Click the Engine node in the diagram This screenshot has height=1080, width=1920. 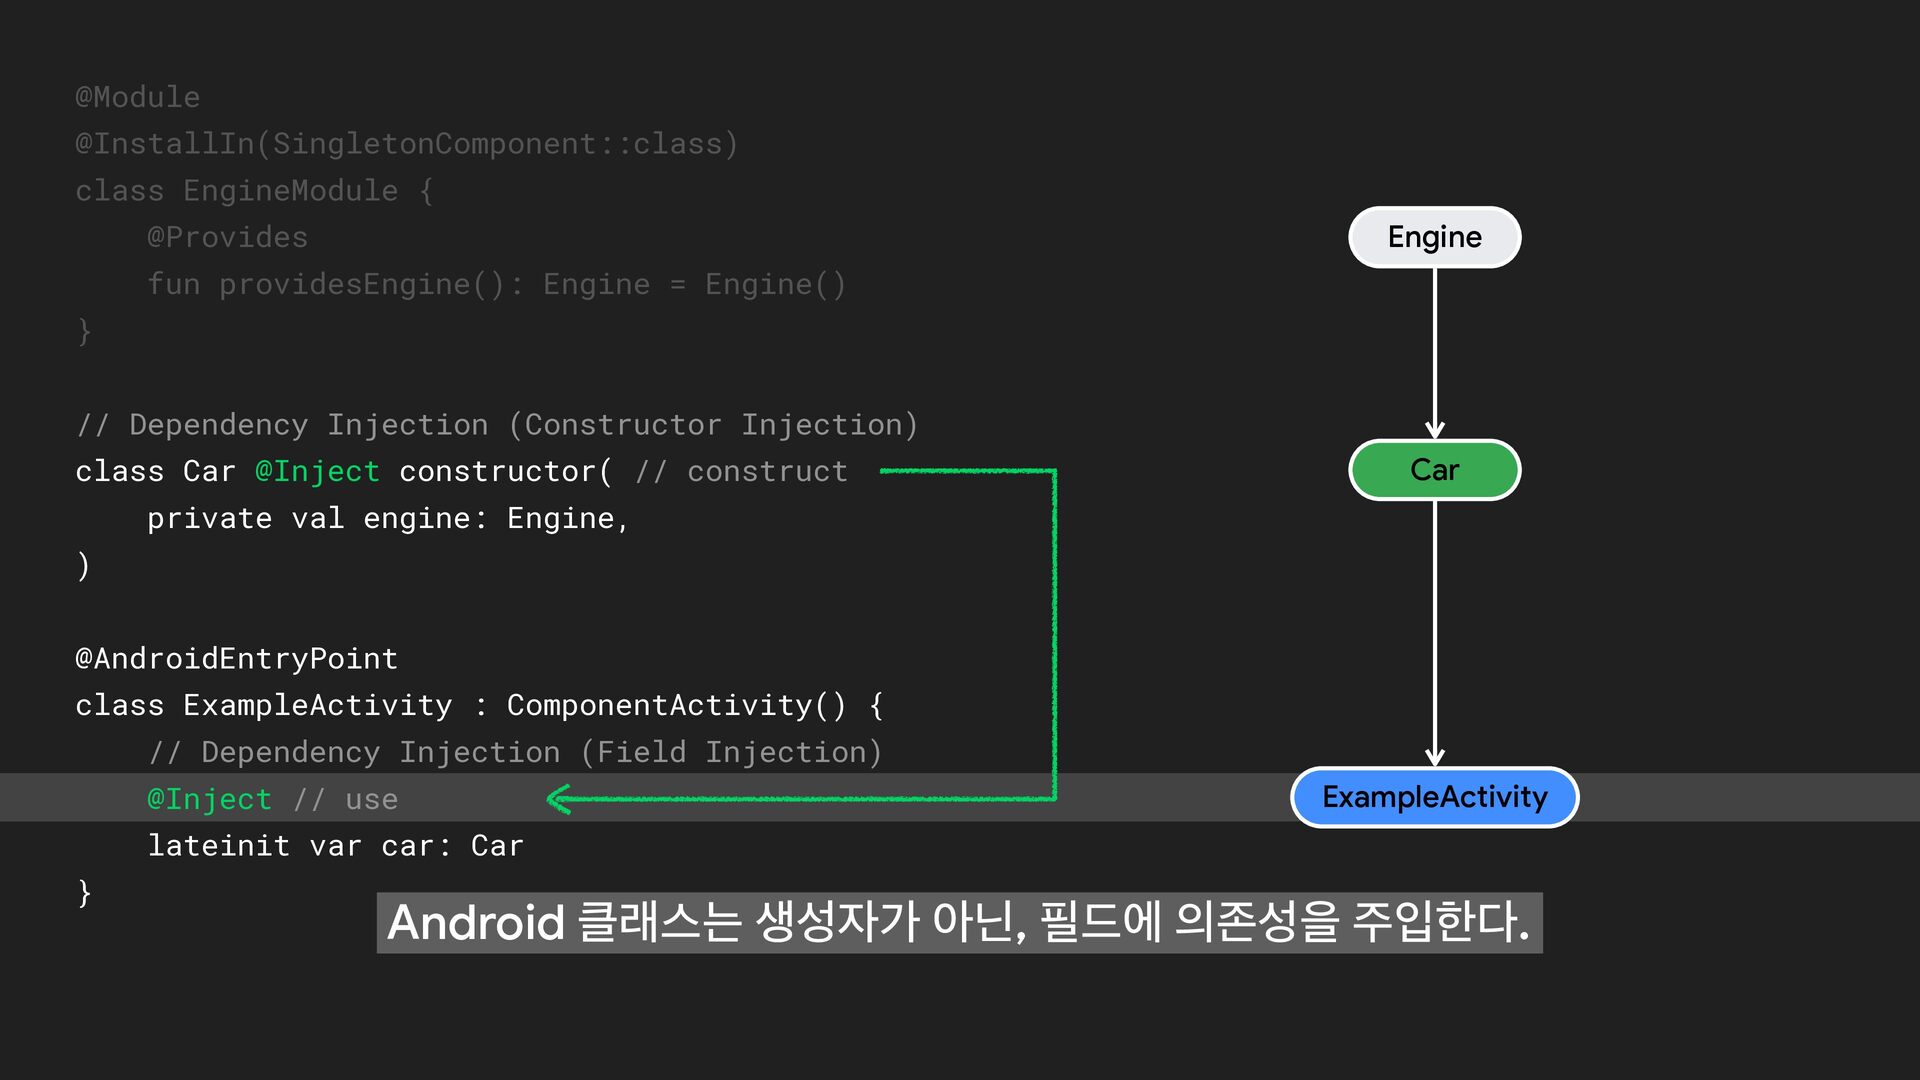point(1434,237)
